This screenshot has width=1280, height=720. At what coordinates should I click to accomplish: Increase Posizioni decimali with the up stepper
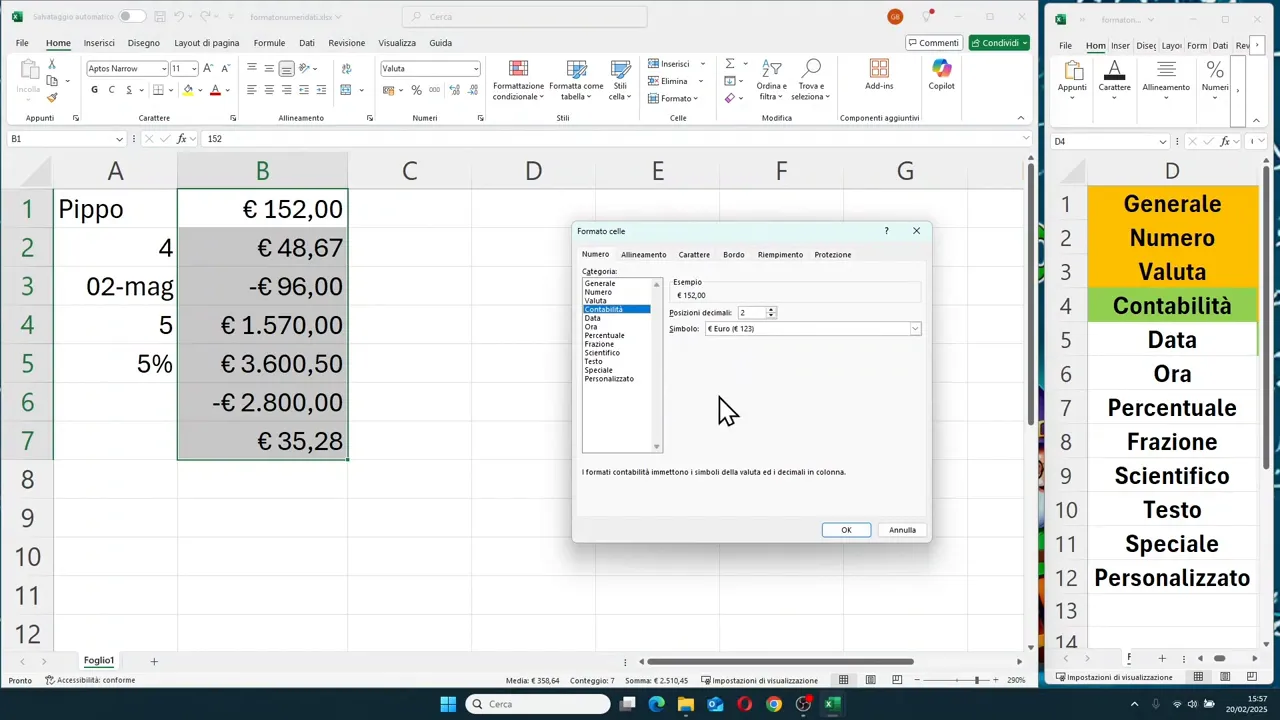[771, 310]
